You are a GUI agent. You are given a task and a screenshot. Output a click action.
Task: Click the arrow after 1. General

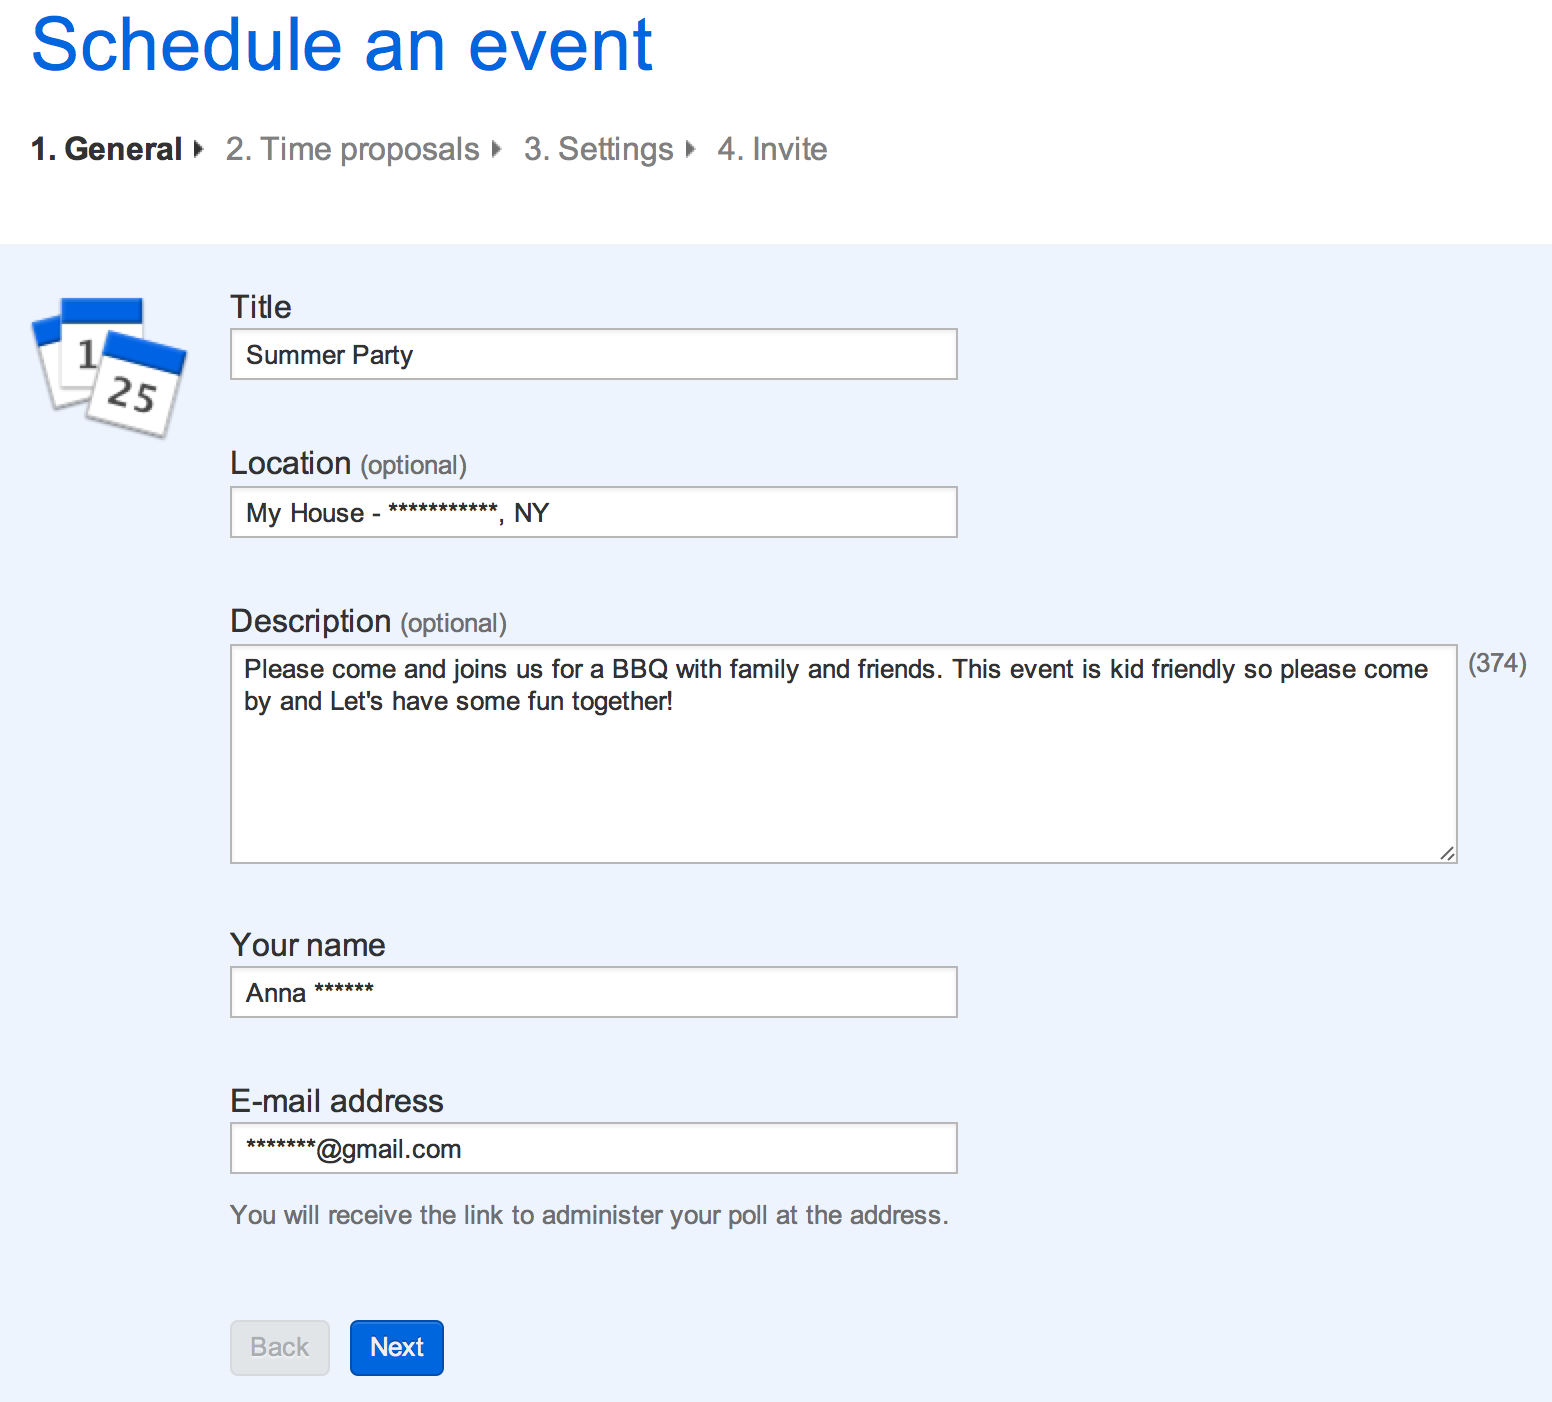pos(197,150)
